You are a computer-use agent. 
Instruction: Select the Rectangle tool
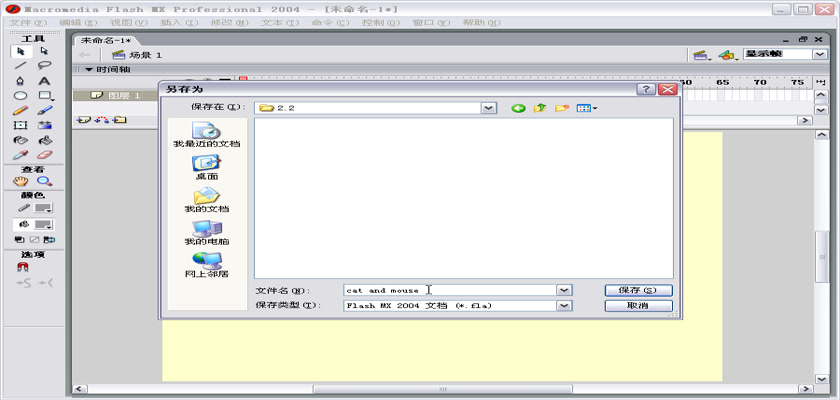pyautogui.click(x=46, y=96)
